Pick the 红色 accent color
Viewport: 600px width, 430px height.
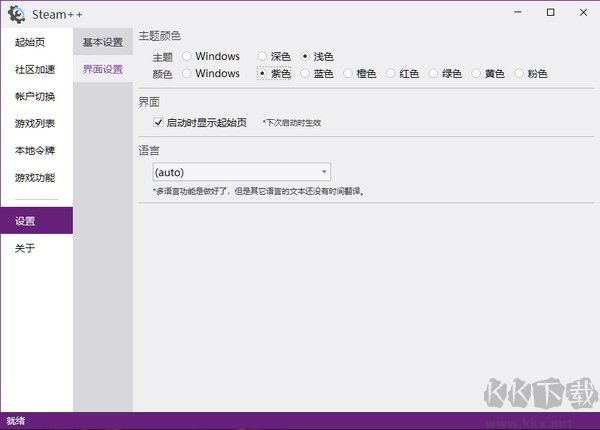[391, 74]
